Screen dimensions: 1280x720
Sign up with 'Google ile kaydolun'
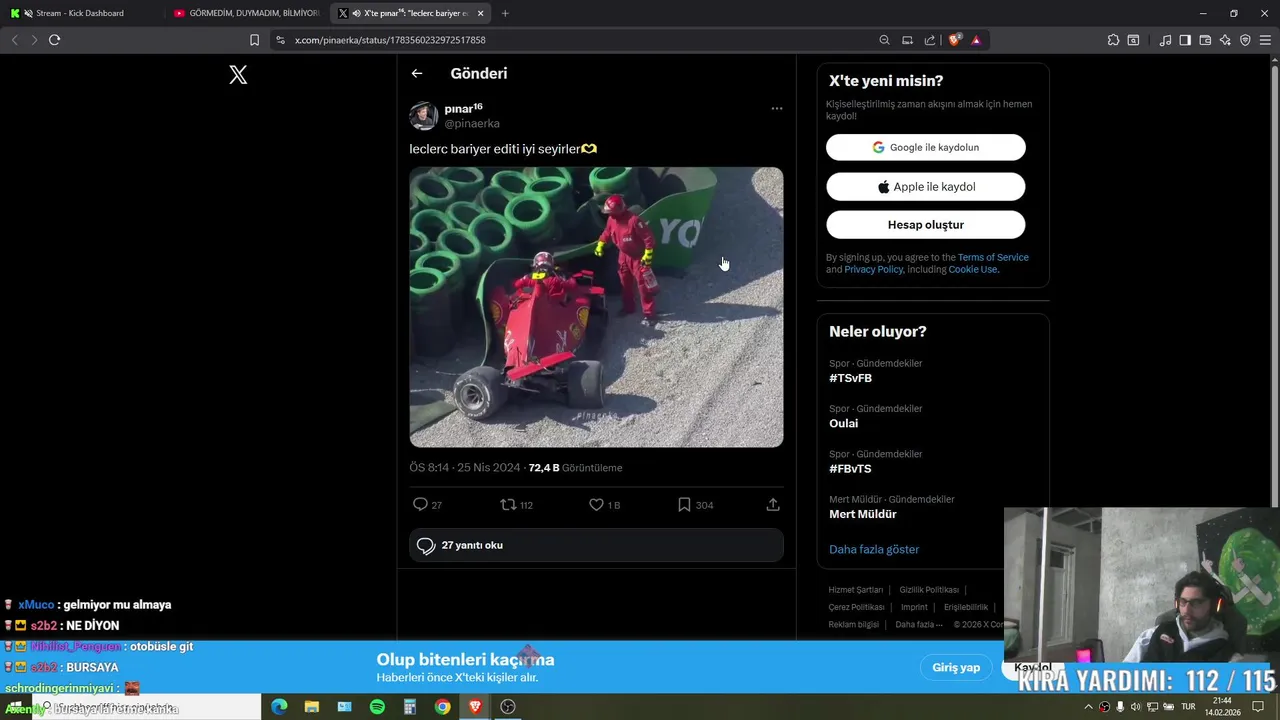click(926, 147)
